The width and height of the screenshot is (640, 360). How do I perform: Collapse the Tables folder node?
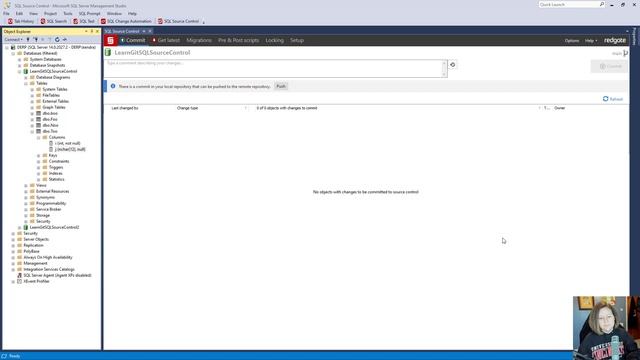point(26,83)
